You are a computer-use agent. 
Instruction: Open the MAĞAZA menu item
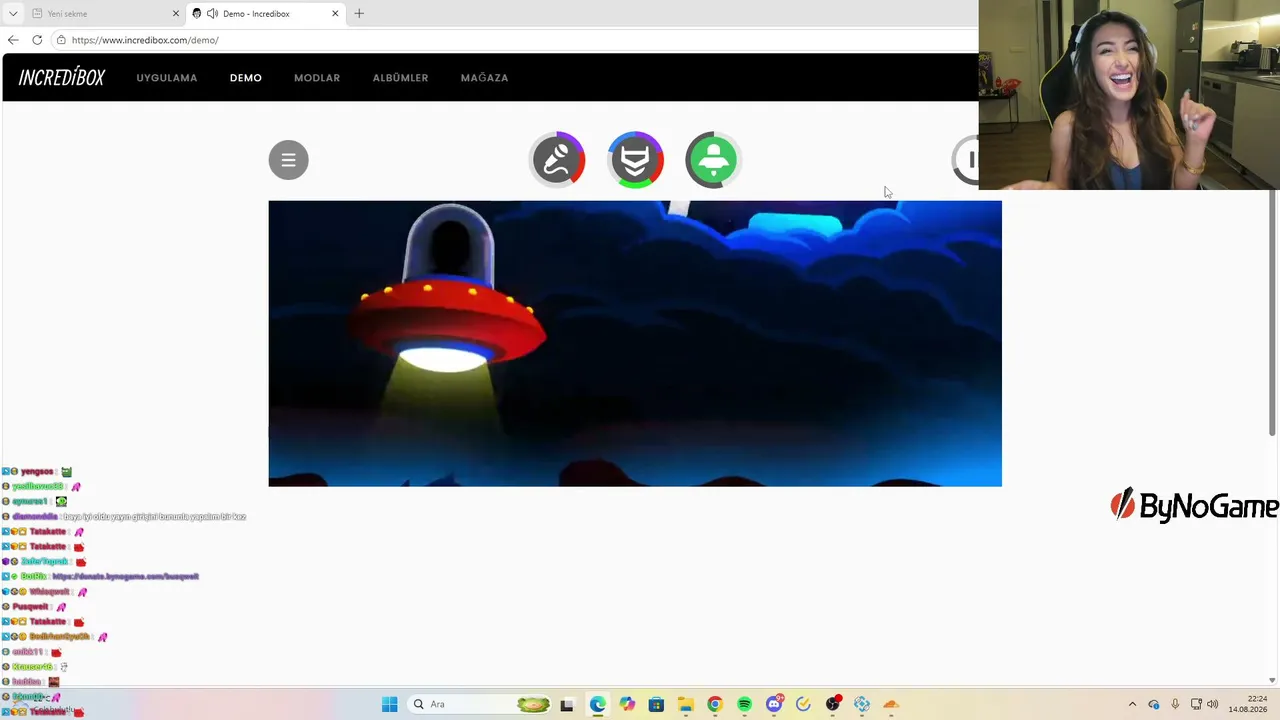tap(484, 78)
